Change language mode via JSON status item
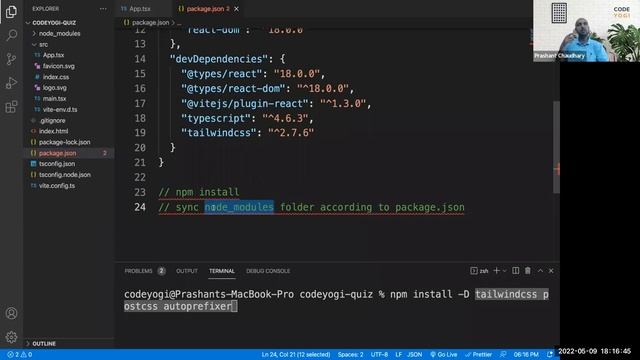The height and width of the screenshot is (360, 640). pyautogui.click(x=414, y=355)
